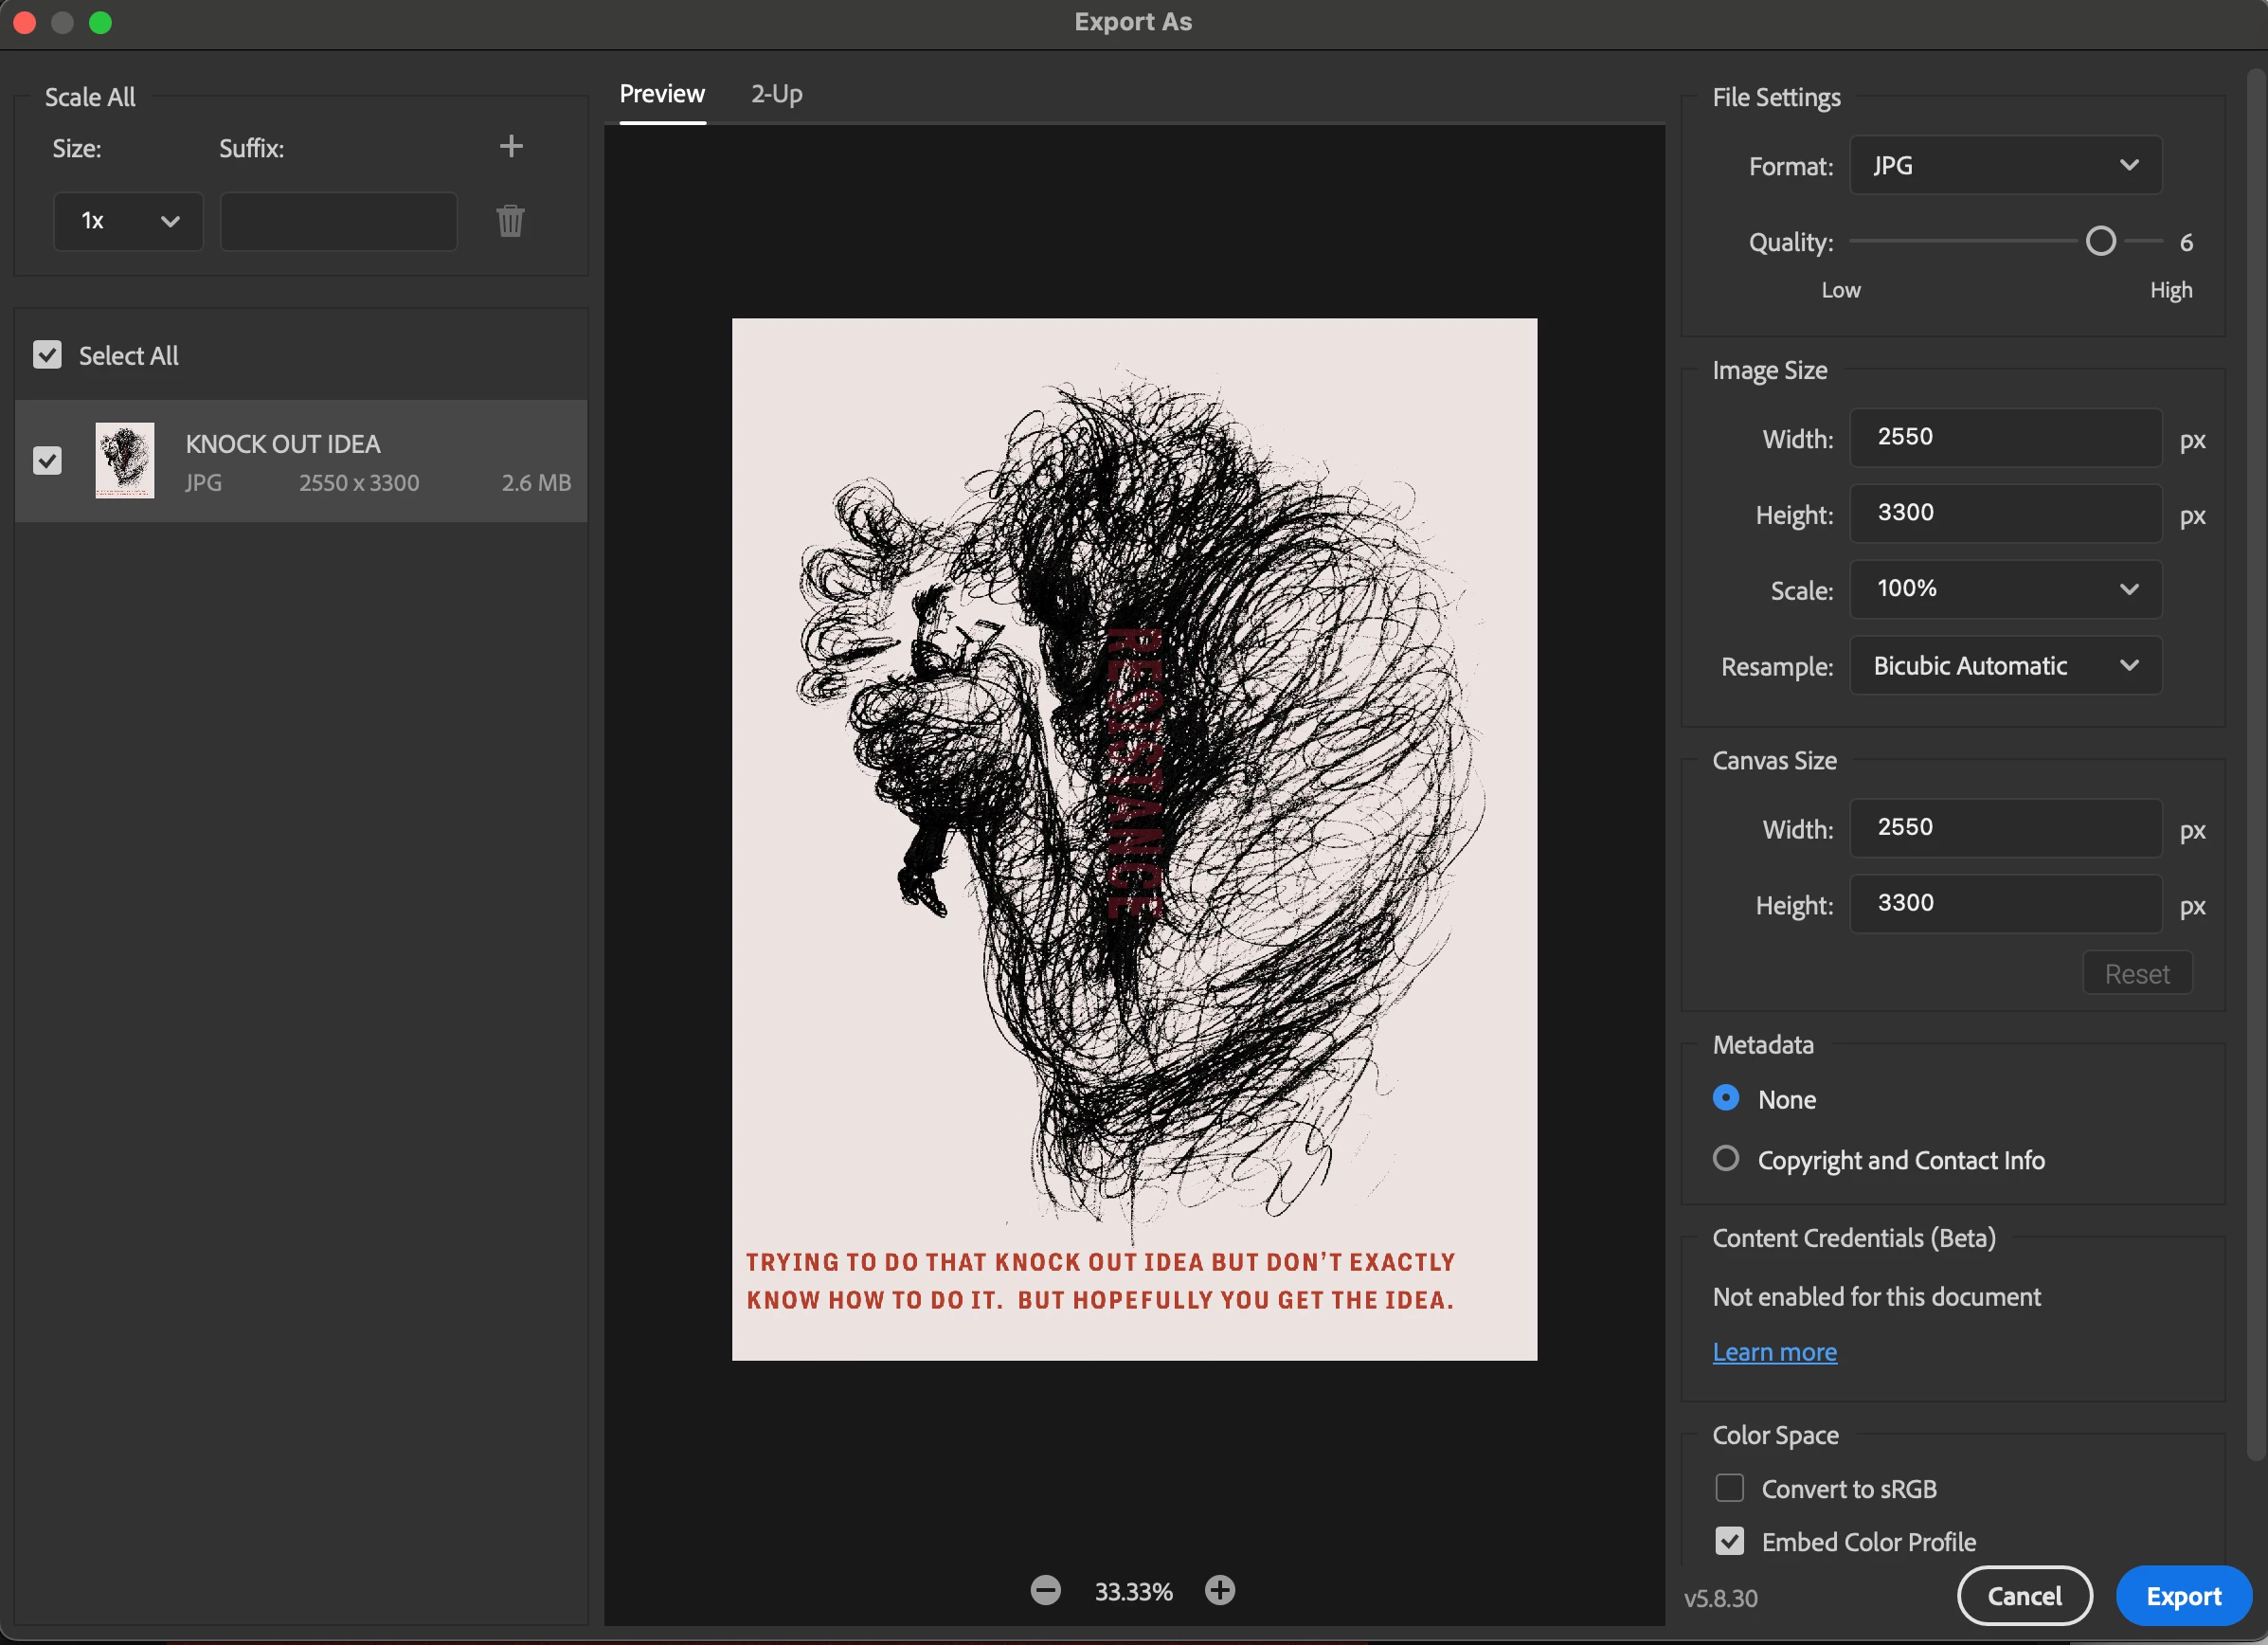Switch to the Preview tab
2268x1645 pixels.
(662, 94)
